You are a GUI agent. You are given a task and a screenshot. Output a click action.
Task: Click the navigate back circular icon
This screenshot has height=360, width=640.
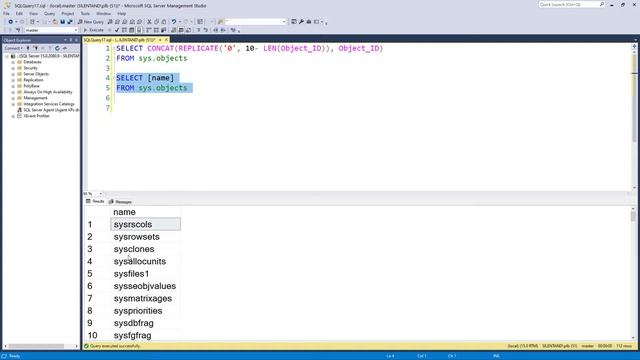(x=10, y=22)
